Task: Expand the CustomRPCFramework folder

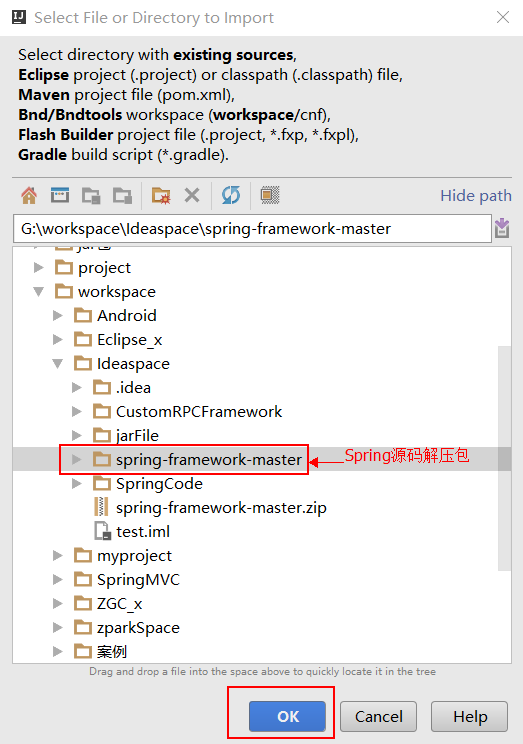Action: [x=76, y=412]
